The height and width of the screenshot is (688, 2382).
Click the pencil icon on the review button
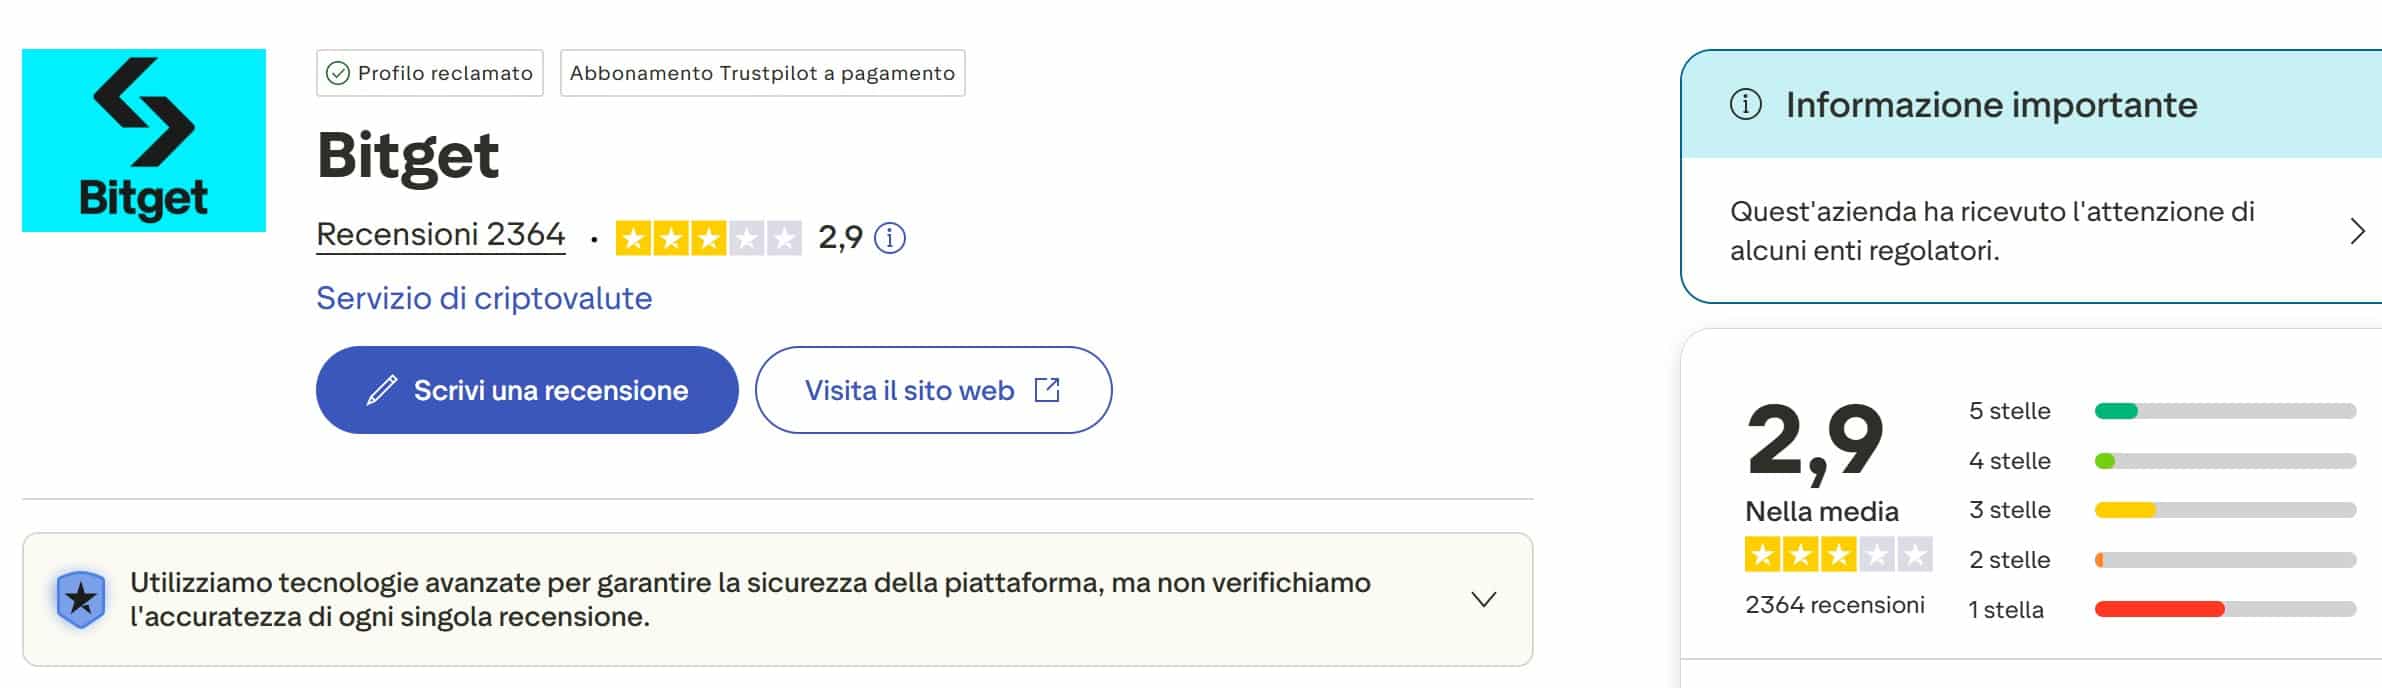point(381,390)
